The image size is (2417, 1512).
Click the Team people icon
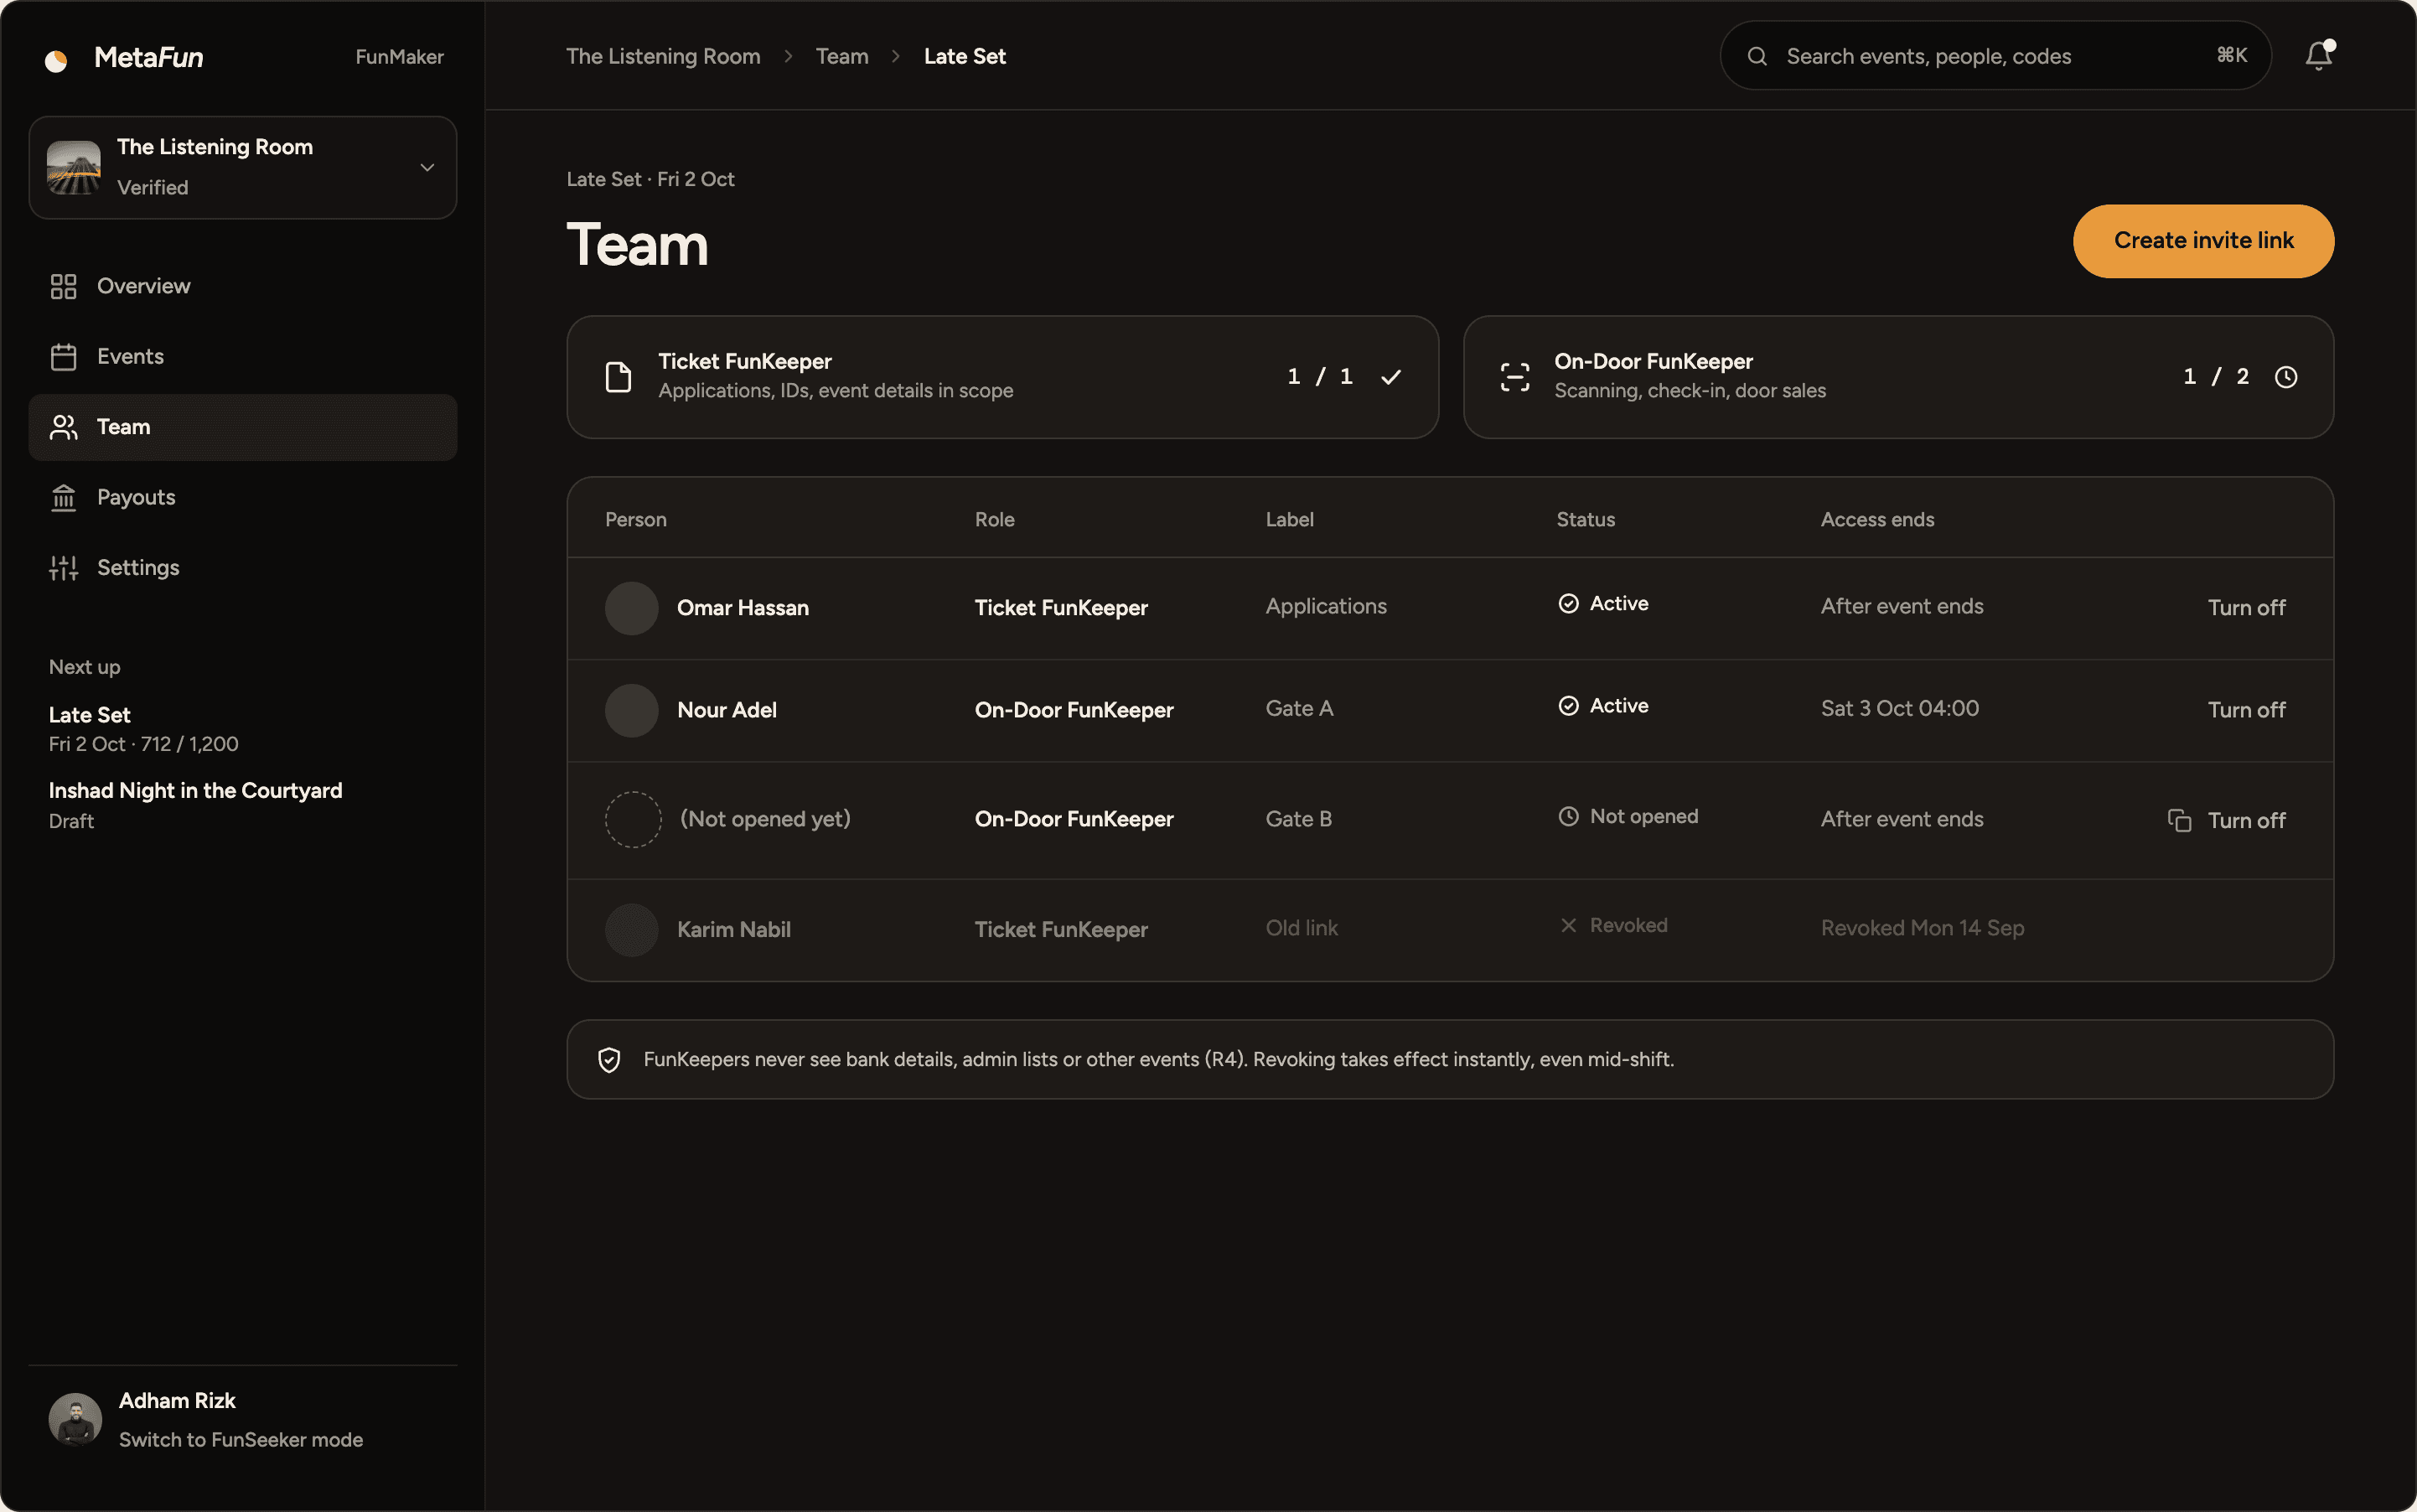point(63,427)
